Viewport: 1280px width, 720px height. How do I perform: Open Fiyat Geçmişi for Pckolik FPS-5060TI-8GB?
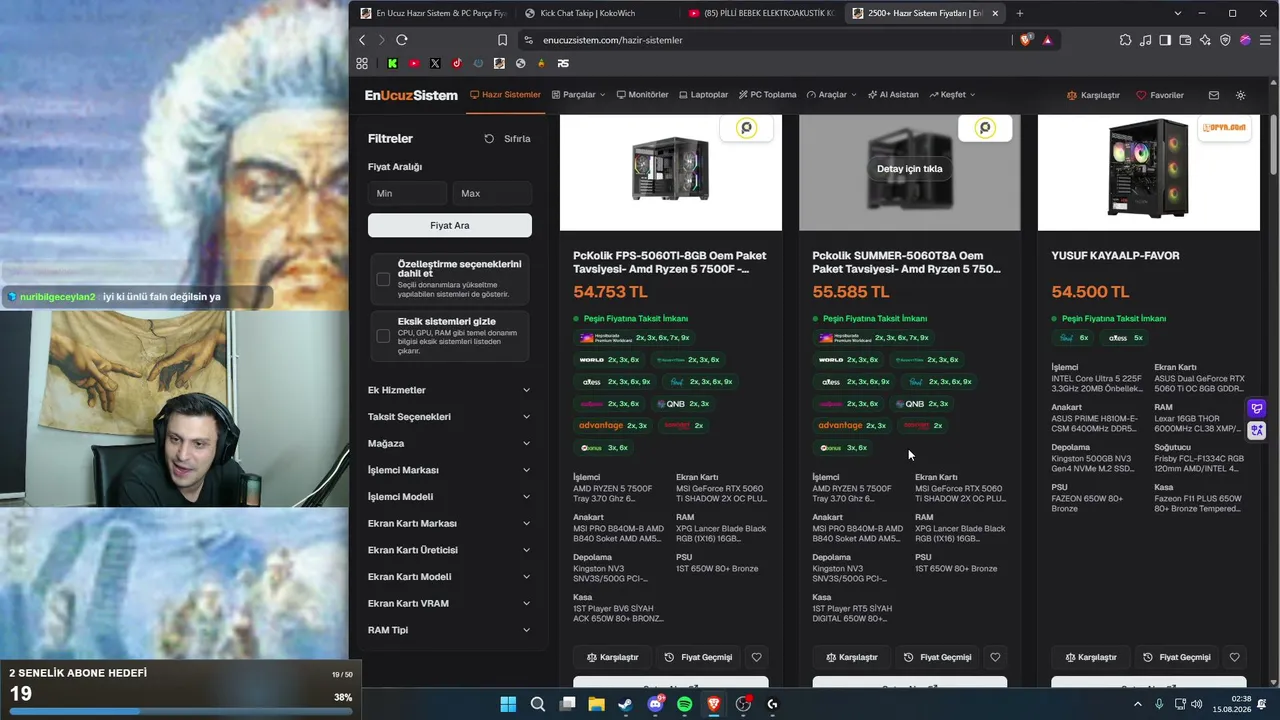coord(699,657)
